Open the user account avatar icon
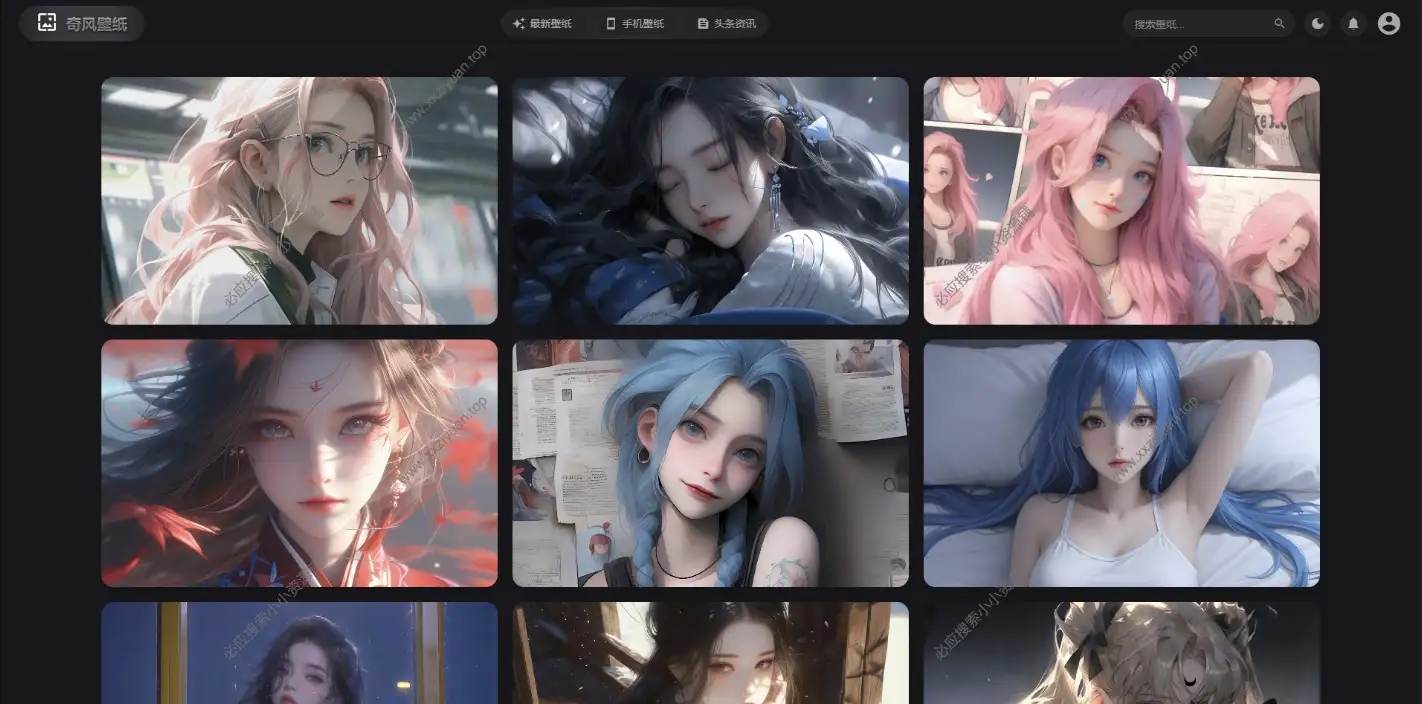 (x=1389, y=23)
